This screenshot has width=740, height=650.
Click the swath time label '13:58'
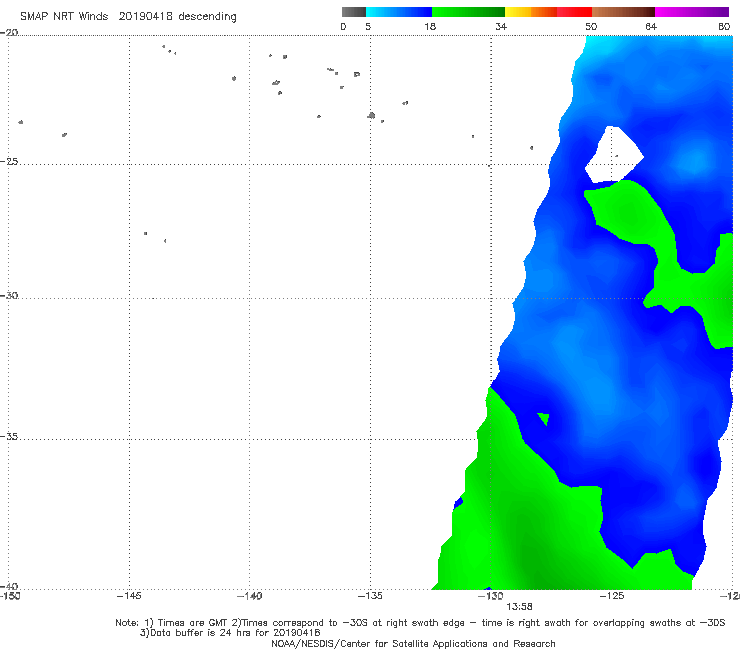[519, 607]
